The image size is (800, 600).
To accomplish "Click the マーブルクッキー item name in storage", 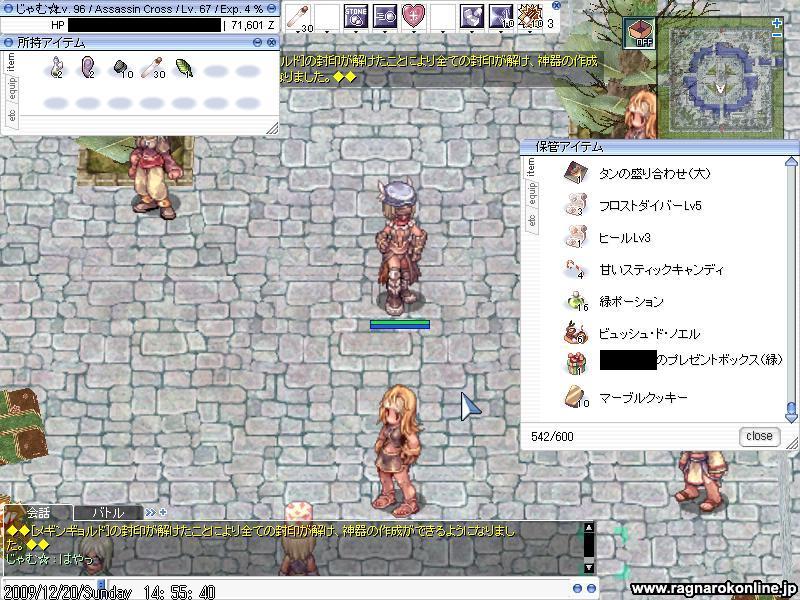I will 643,397.
